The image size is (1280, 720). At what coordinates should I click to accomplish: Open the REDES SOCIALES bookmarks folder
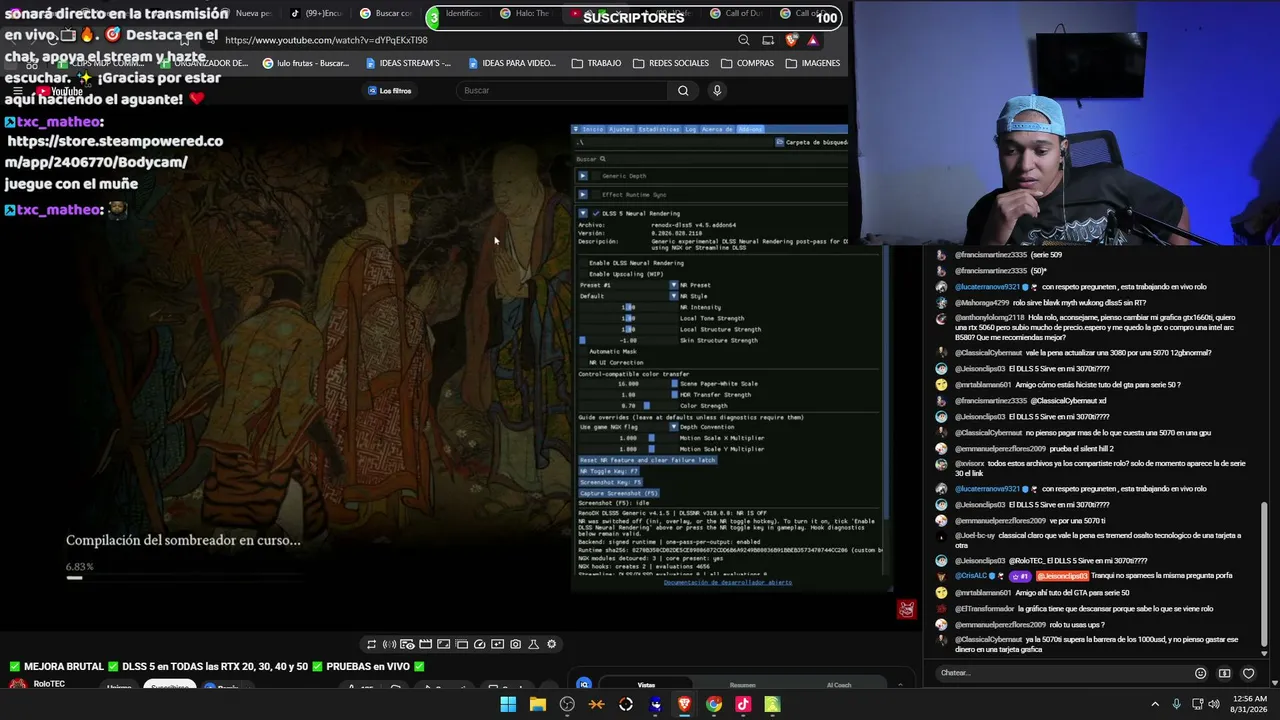point(671,63)
